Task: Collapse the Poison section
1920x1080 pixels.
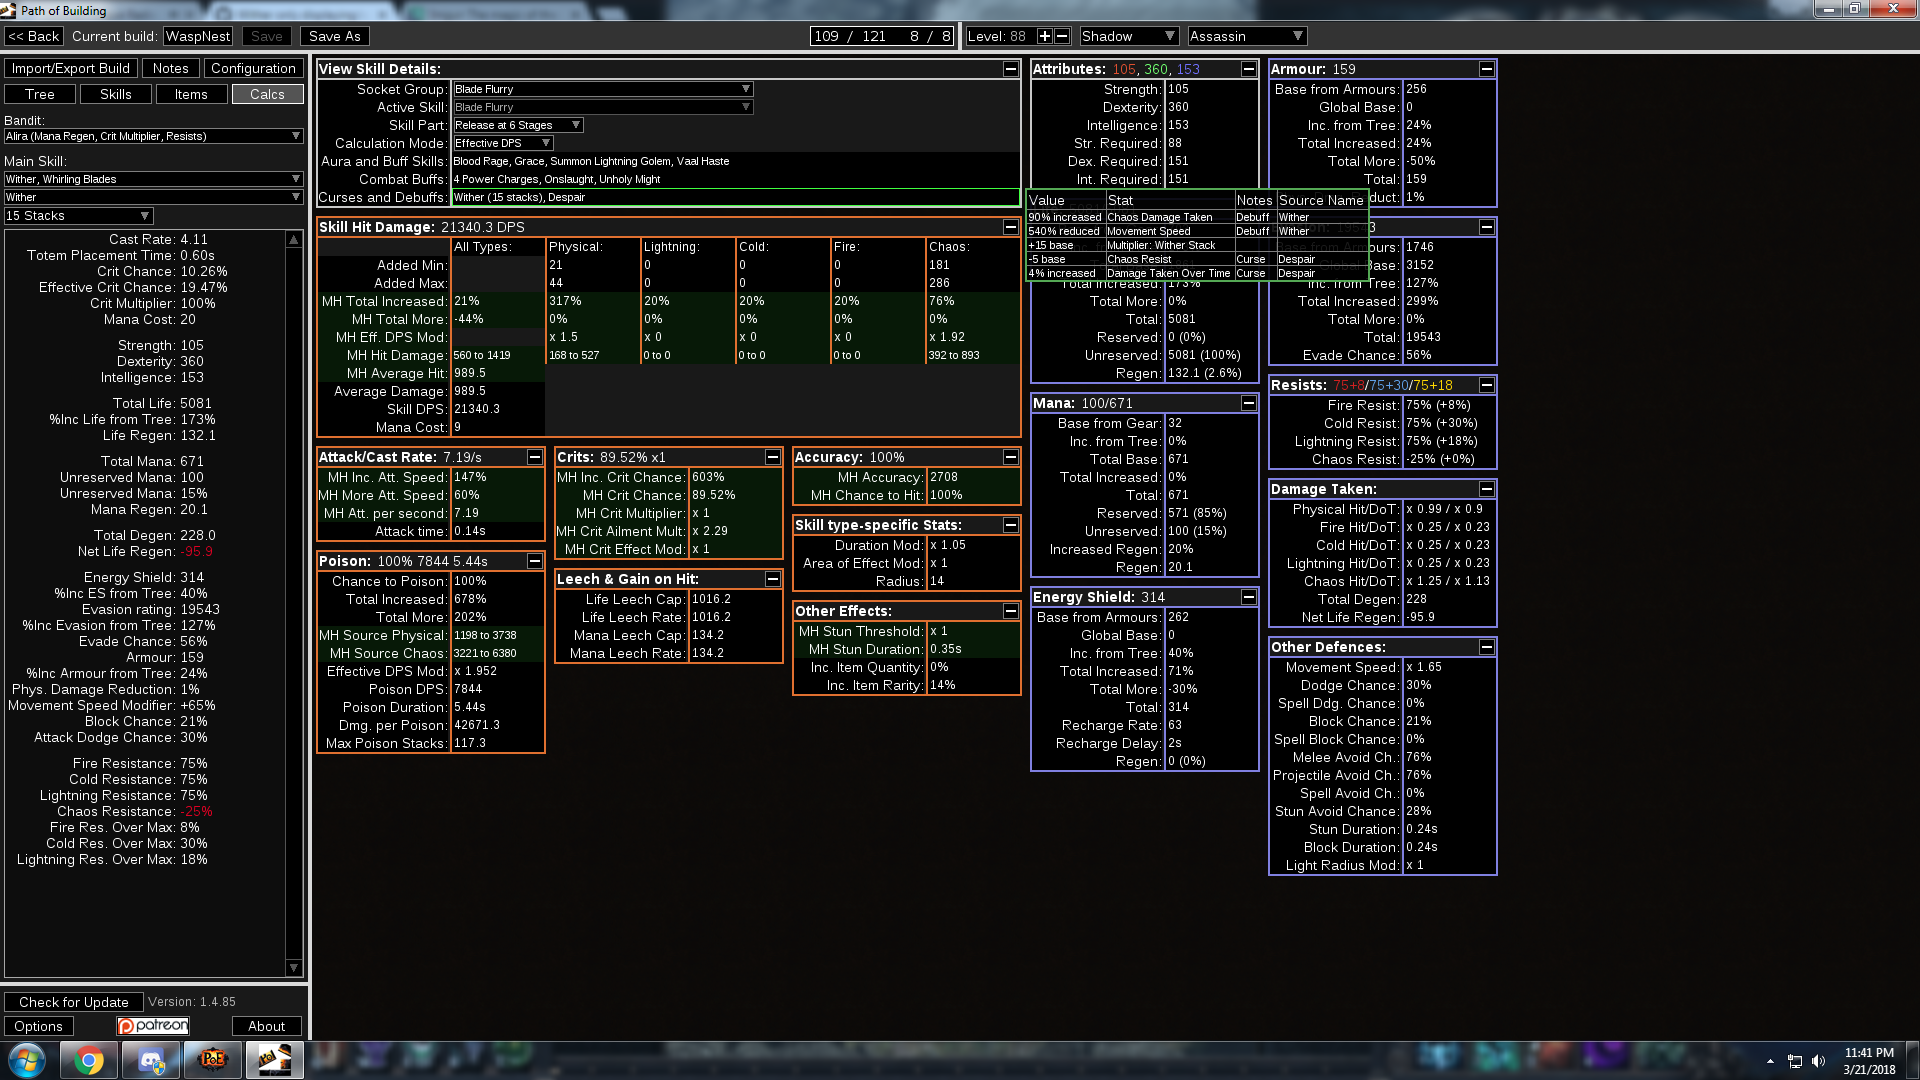Action: 535,561
